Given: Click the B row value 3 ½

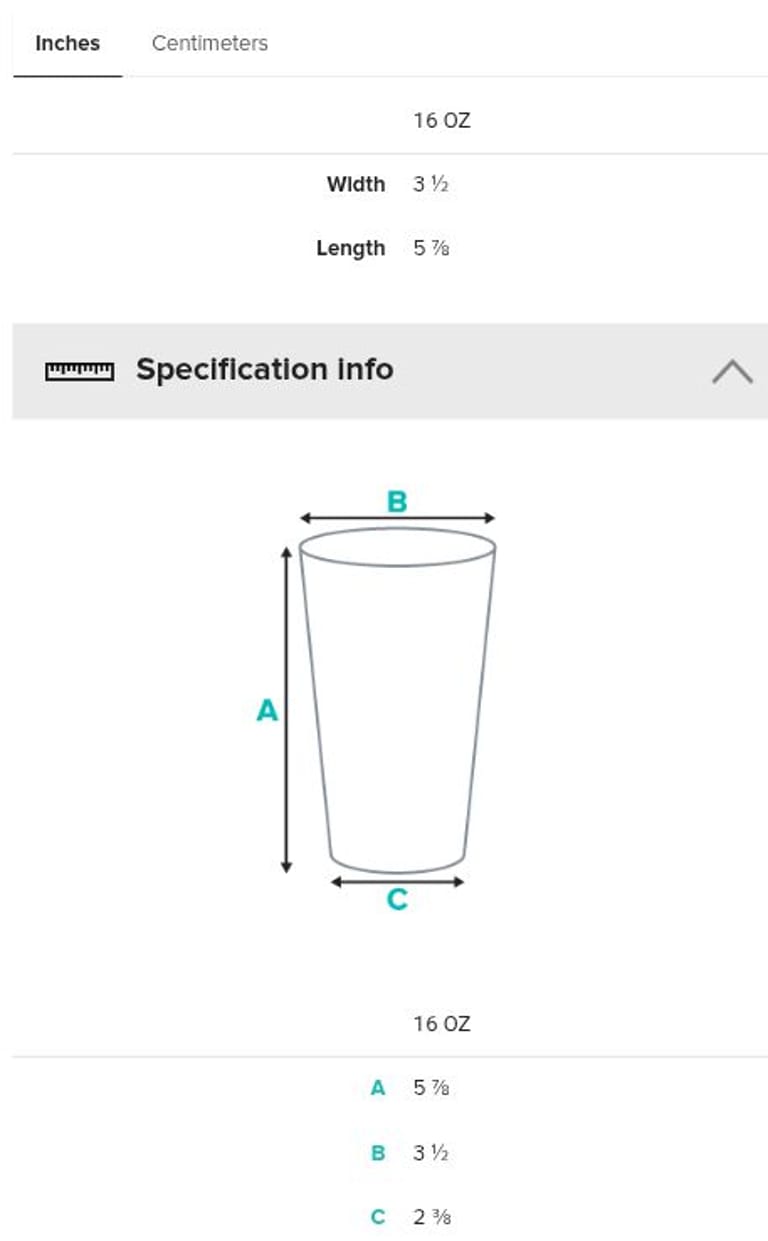Looking at the screenshot, I should [431, 1152].
